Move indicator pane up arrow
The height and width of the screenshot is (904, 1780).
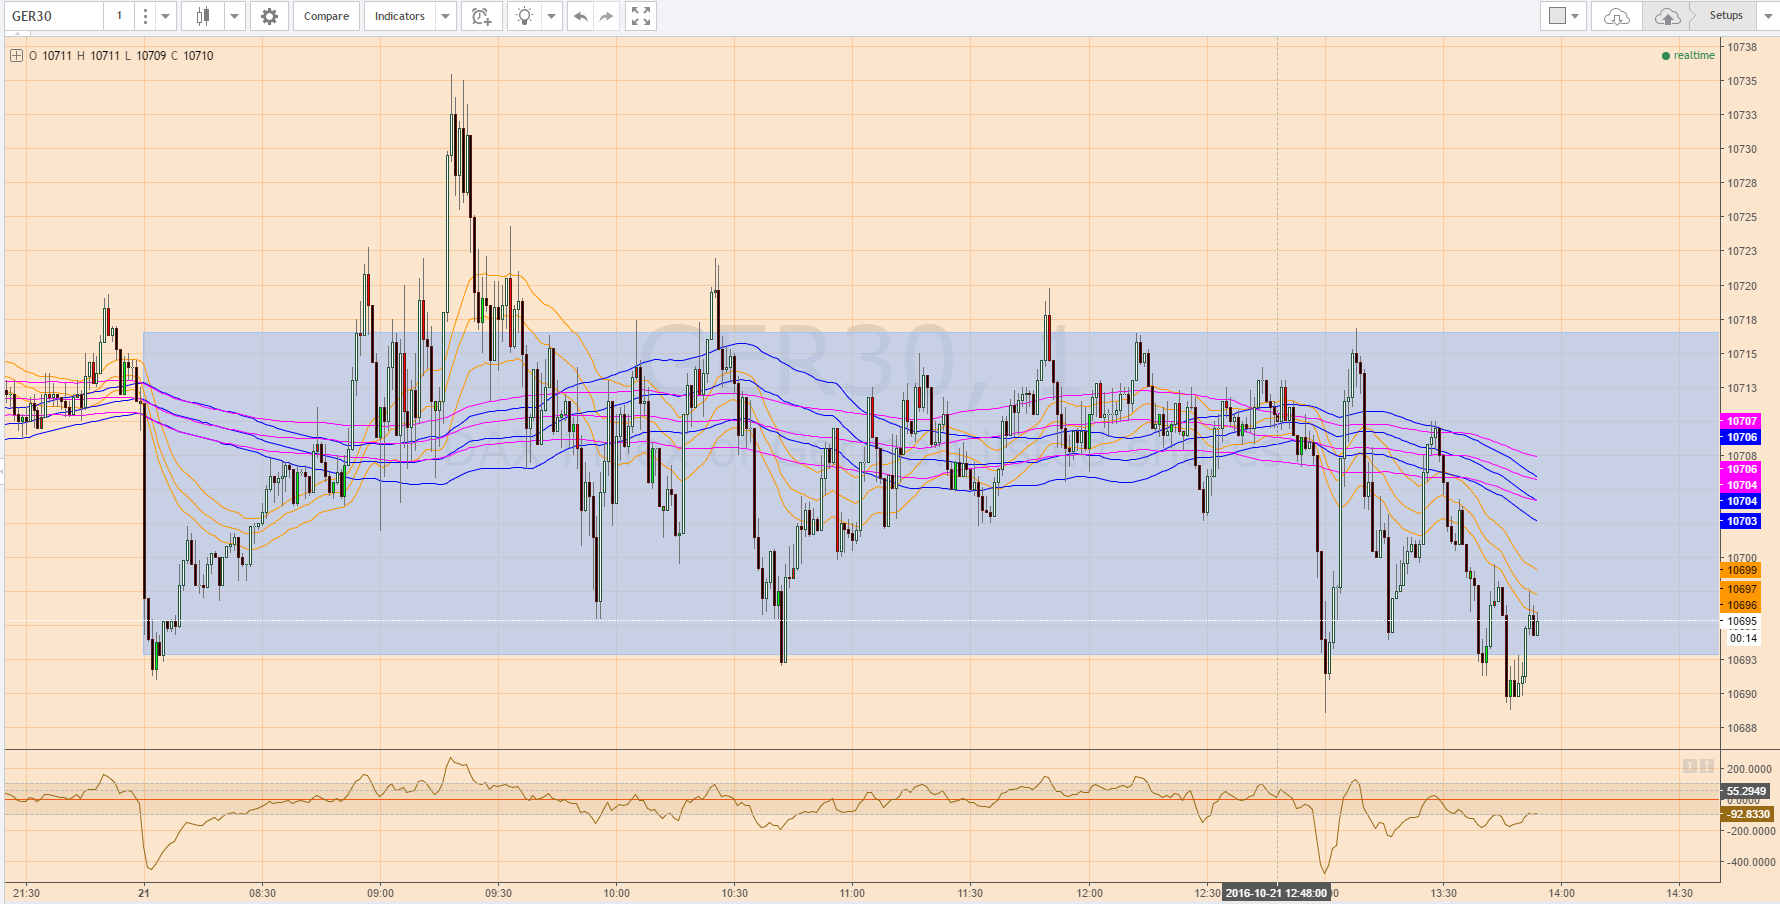[1690, 766]
